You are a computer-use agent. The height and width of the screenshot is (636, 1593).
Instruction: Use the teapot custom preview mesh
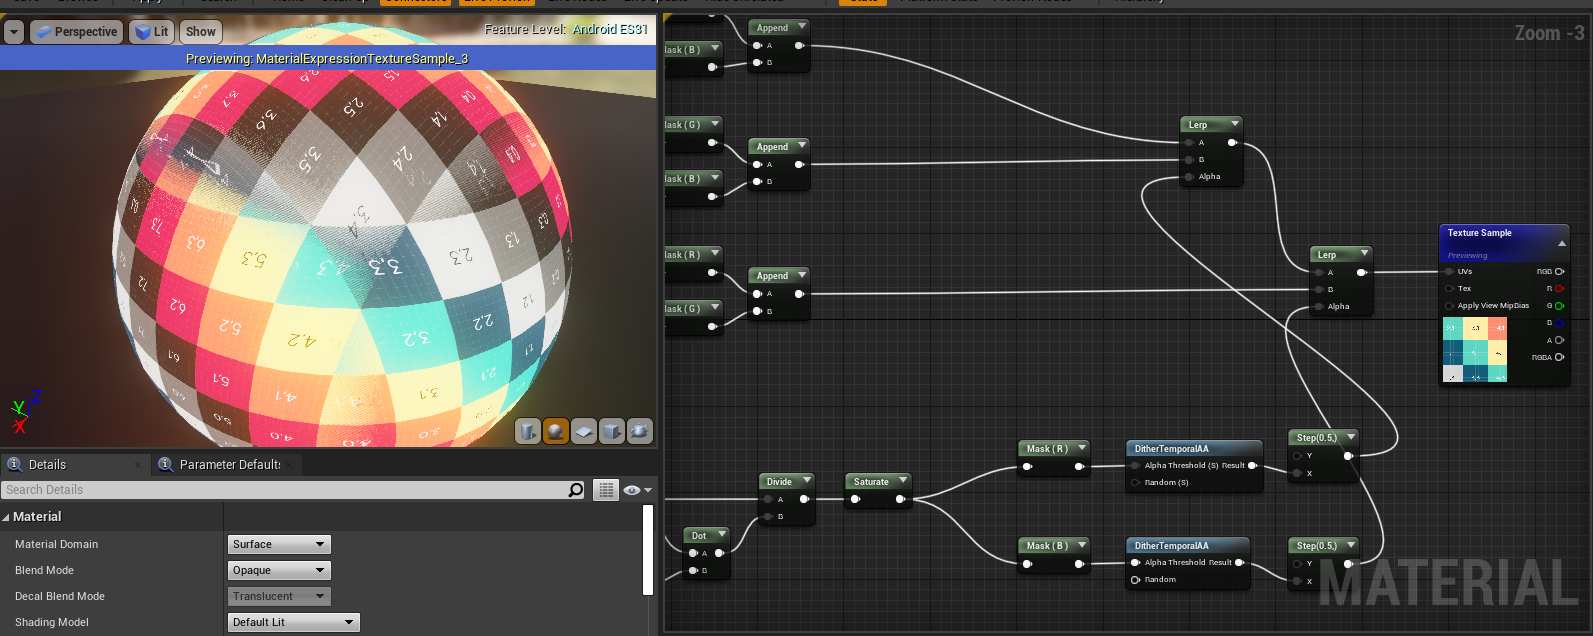pos(640,431)
